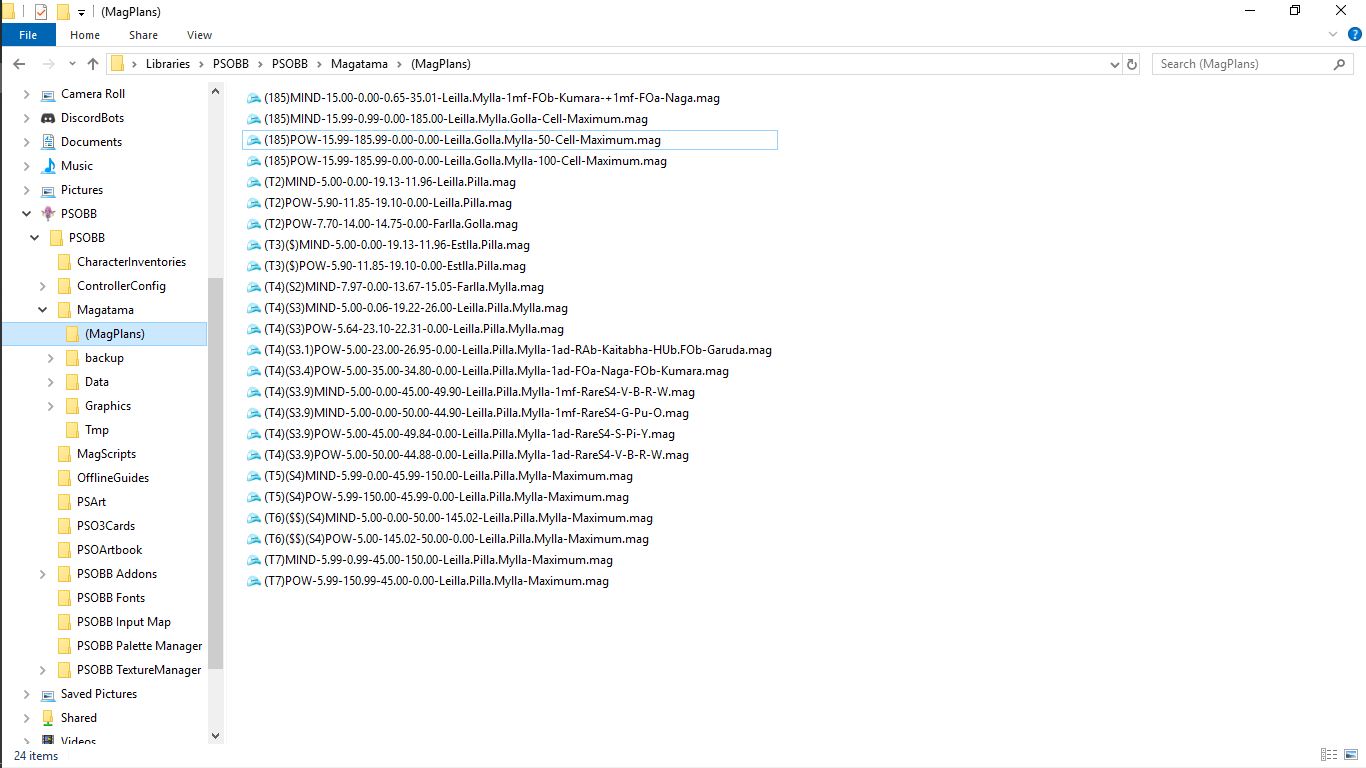The image size is (1366, 768).
Task: Select the (185)POW 50-Cell-Maximum.mag file
Action: pos(462,140)
